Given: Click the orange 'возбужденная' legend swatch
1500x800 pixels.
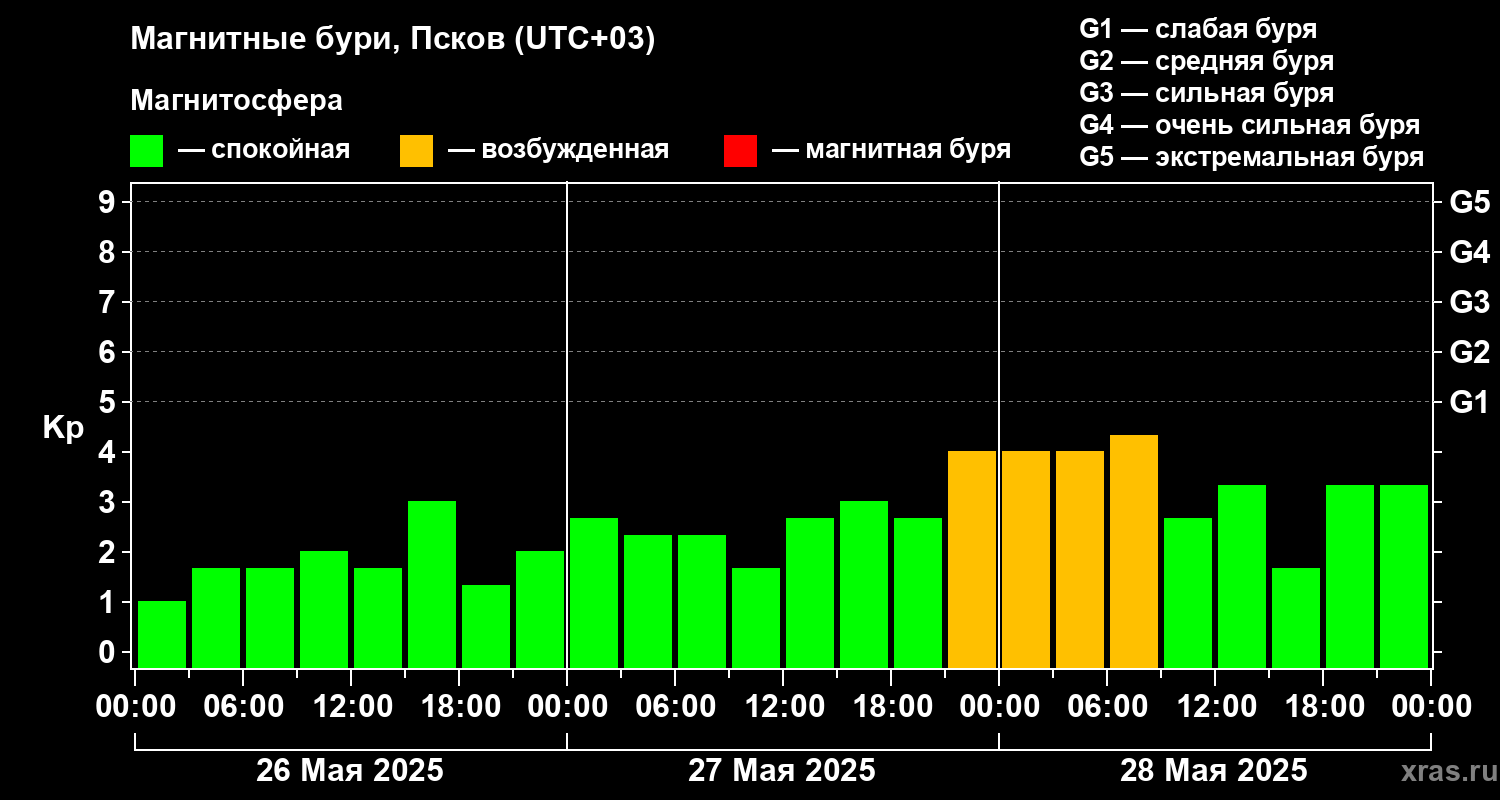Looking at the screenshot, I should pyautogui.click(x=416, y=151).
